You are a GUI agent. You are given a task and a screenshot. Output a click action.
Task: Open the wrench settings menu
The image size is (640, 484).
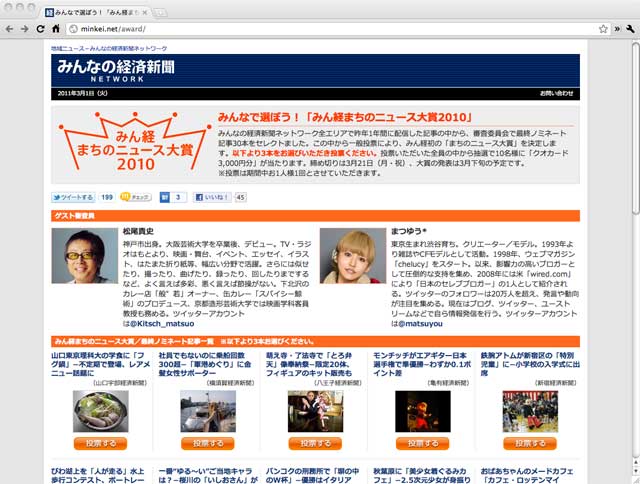point(630,29)
